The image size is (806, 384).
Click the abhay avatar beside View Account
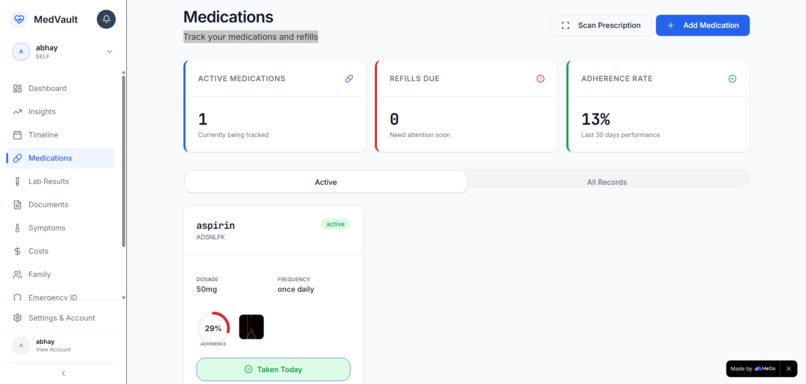click(x=21, y=345)
